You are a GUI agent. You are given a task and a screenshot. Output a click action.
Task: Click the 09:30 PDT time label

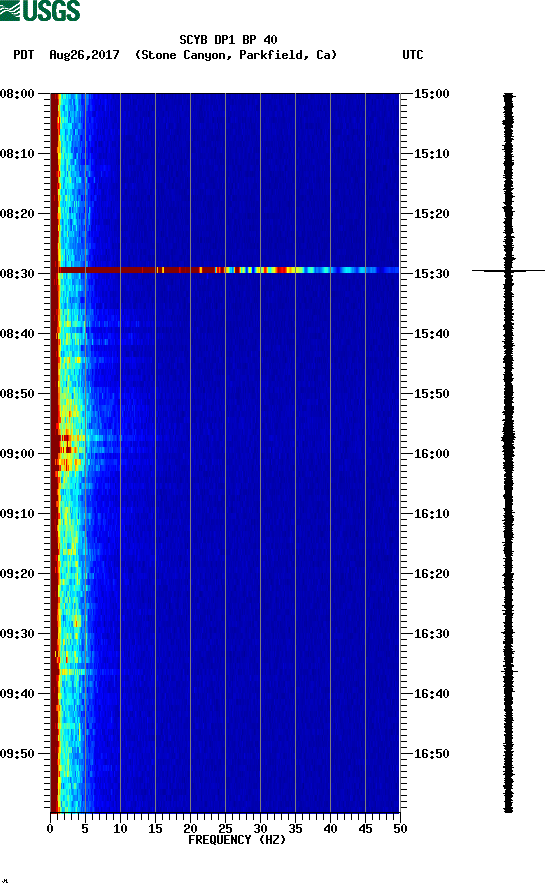tap(17, 634)
